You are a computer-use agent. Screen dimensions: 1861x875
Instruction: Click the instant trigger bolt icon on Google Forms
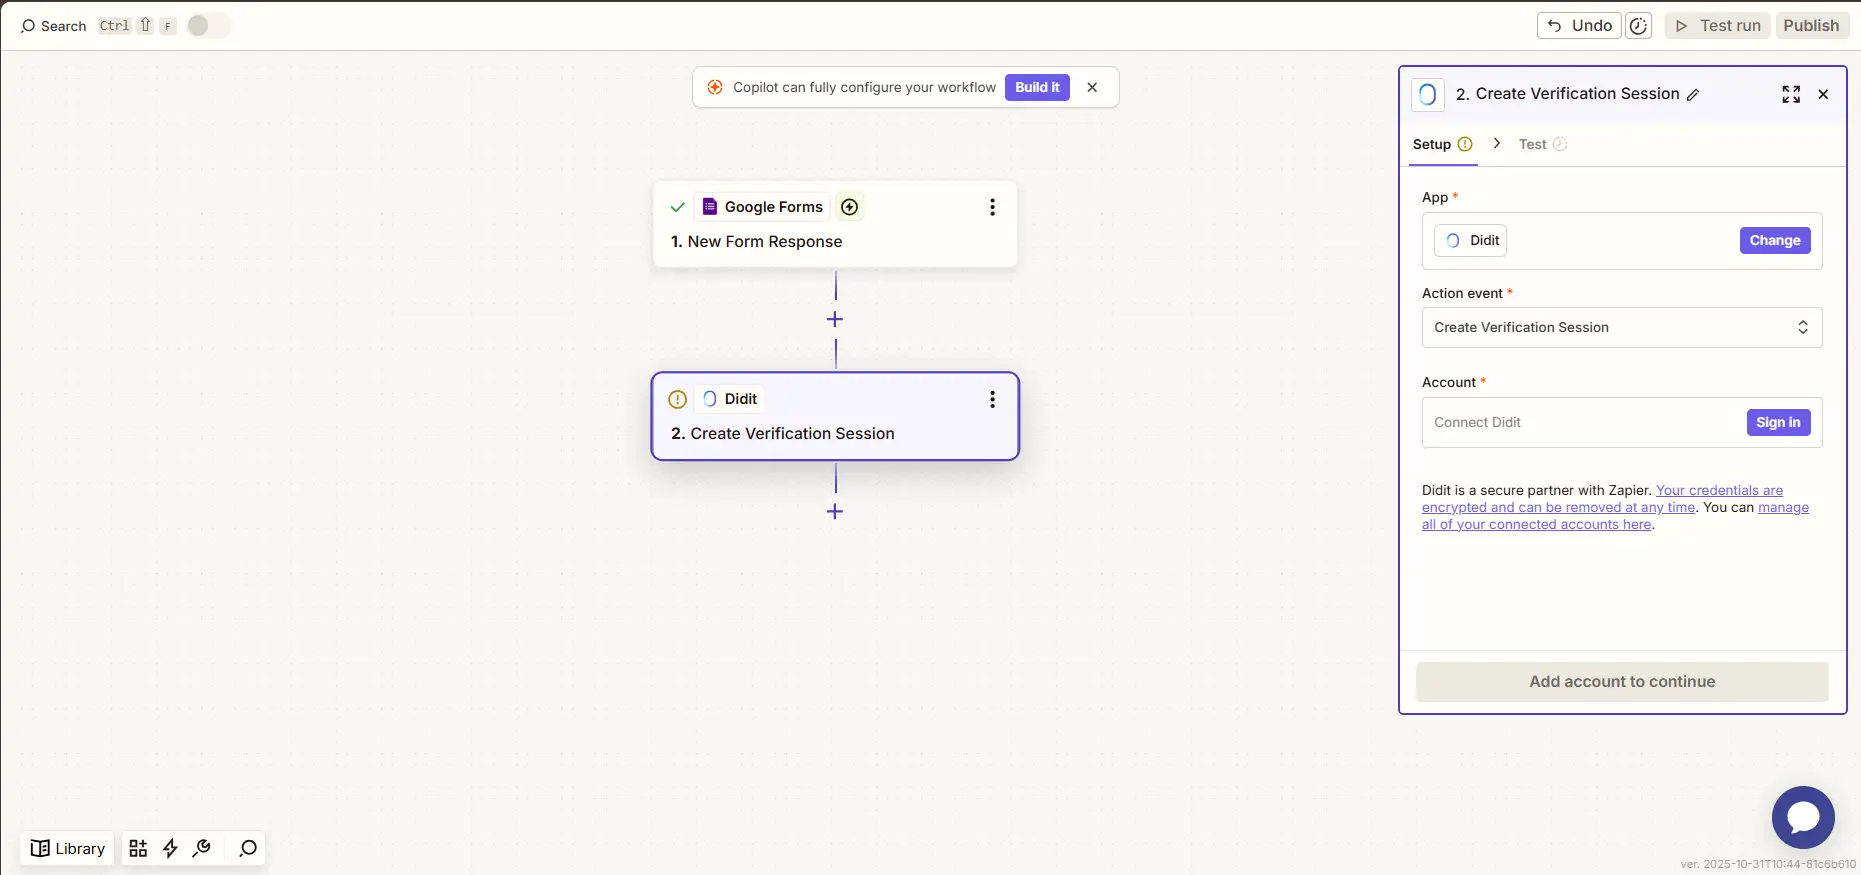(850, 207)
